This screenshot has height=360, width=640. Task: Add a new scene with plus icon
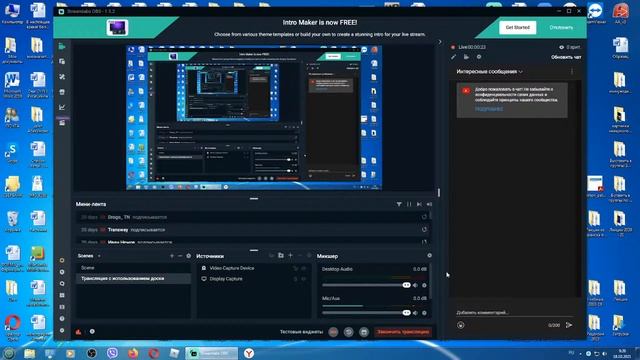[x=172, y=256]
